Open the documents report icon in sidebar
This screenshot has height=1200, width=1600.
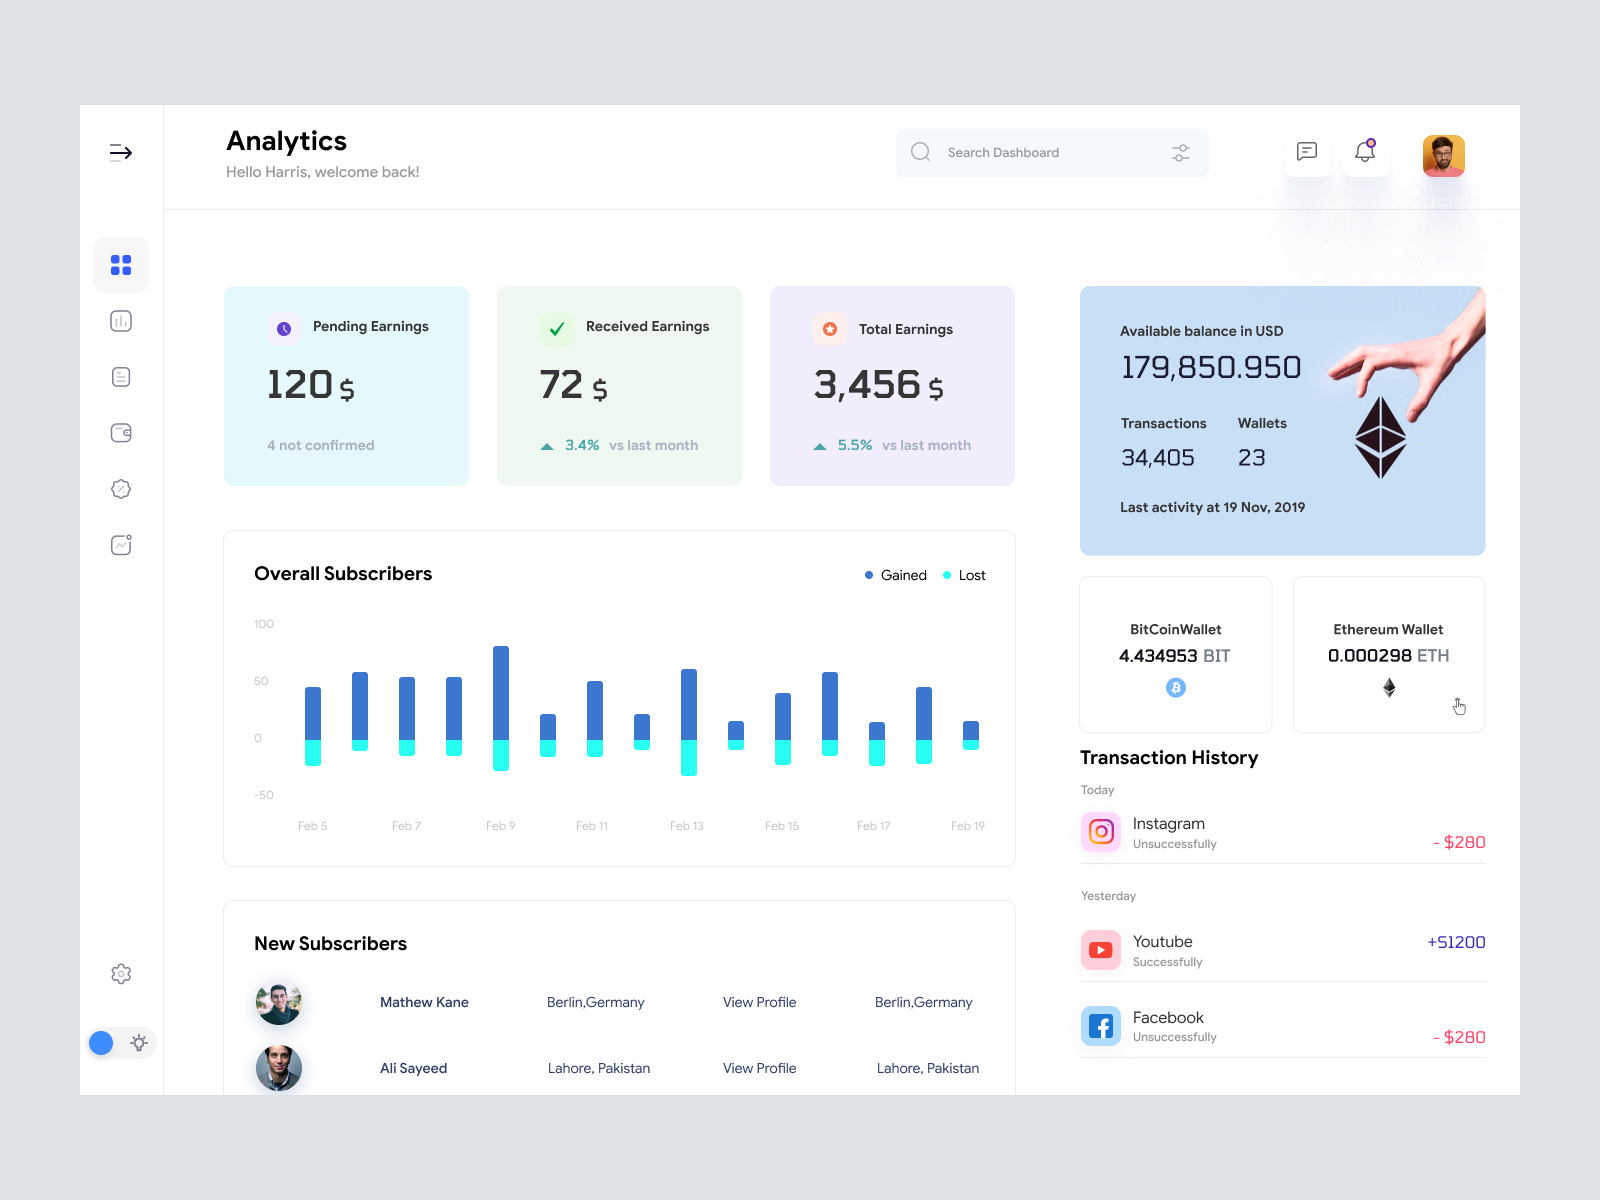point(121,376)
